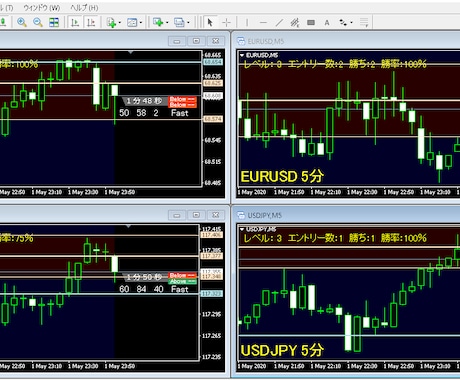
Task: Select the equidistant channel tool
Action: click(295, 22)
